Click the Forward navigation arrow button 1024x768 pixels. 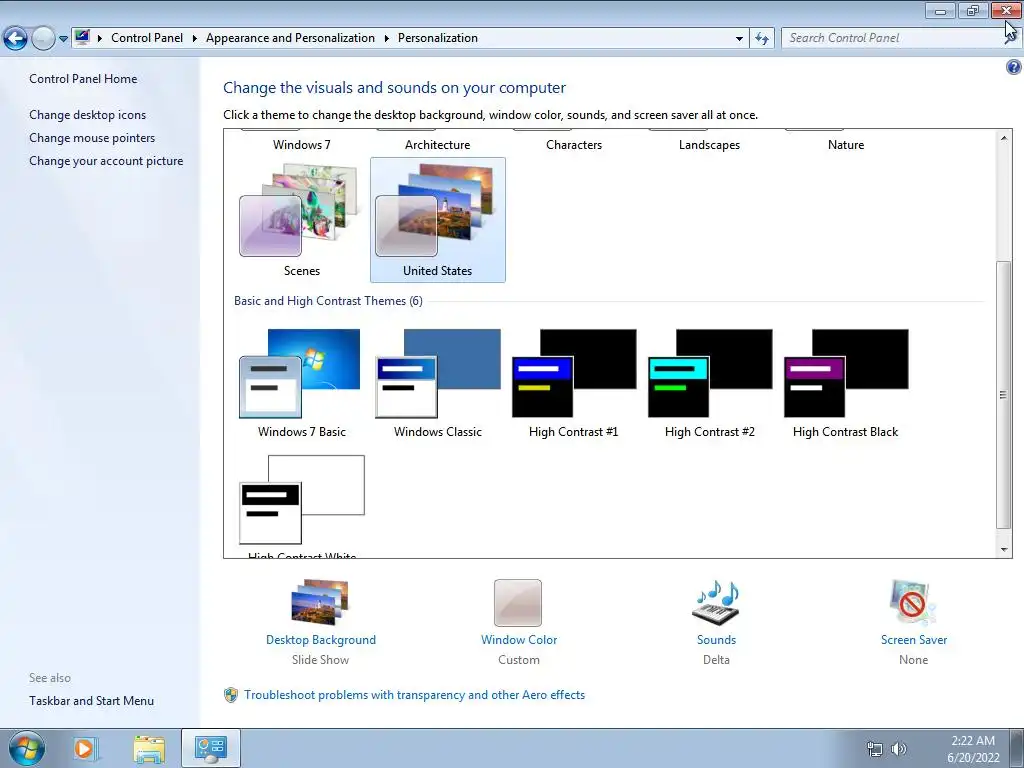[43, 39]
